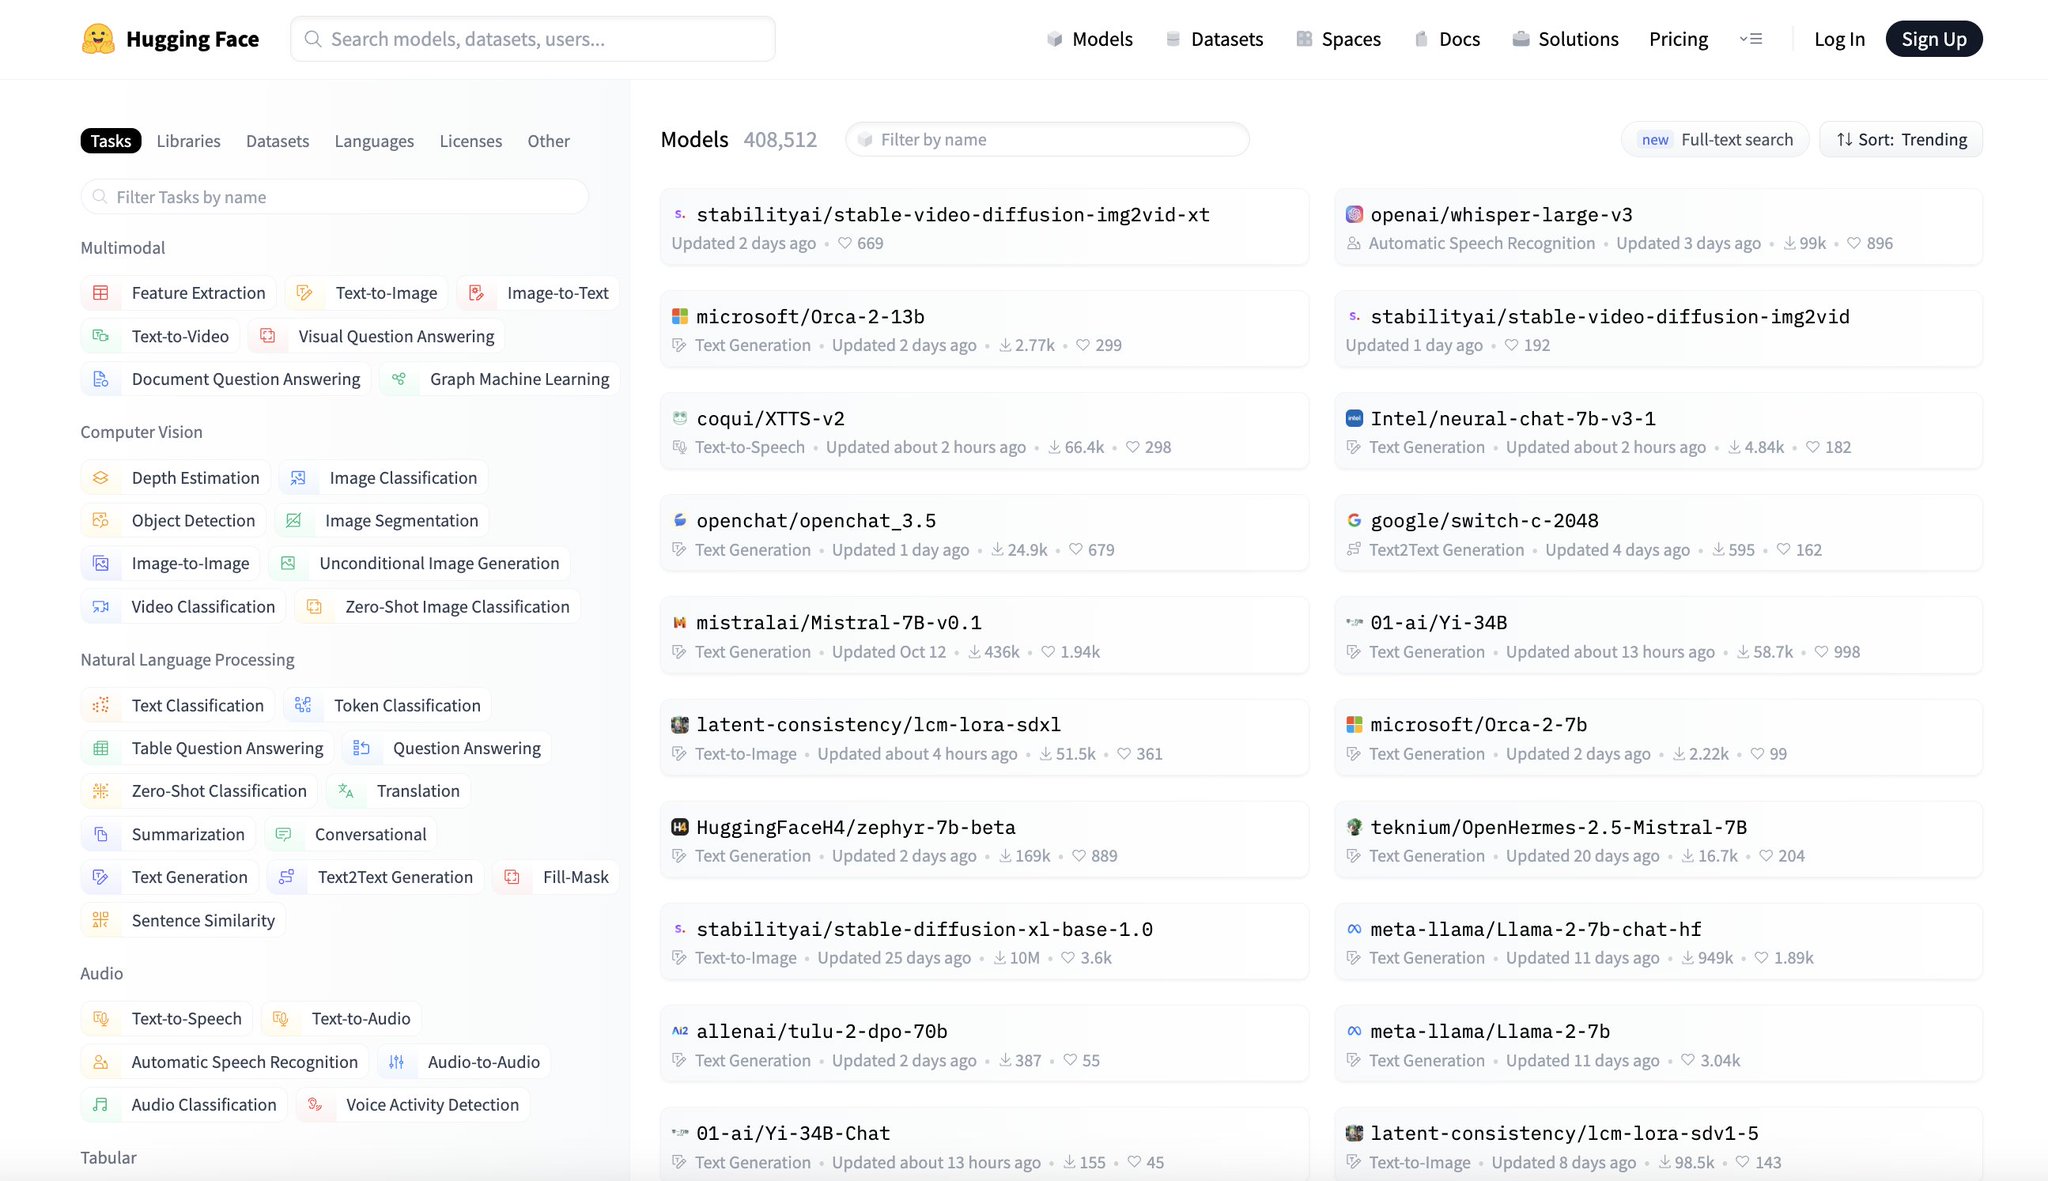Image resolution: width=2048 pixels, height=1181 pixels.
Task: Click the main Search models, datasets, users field
Action: tap(532, 39)
